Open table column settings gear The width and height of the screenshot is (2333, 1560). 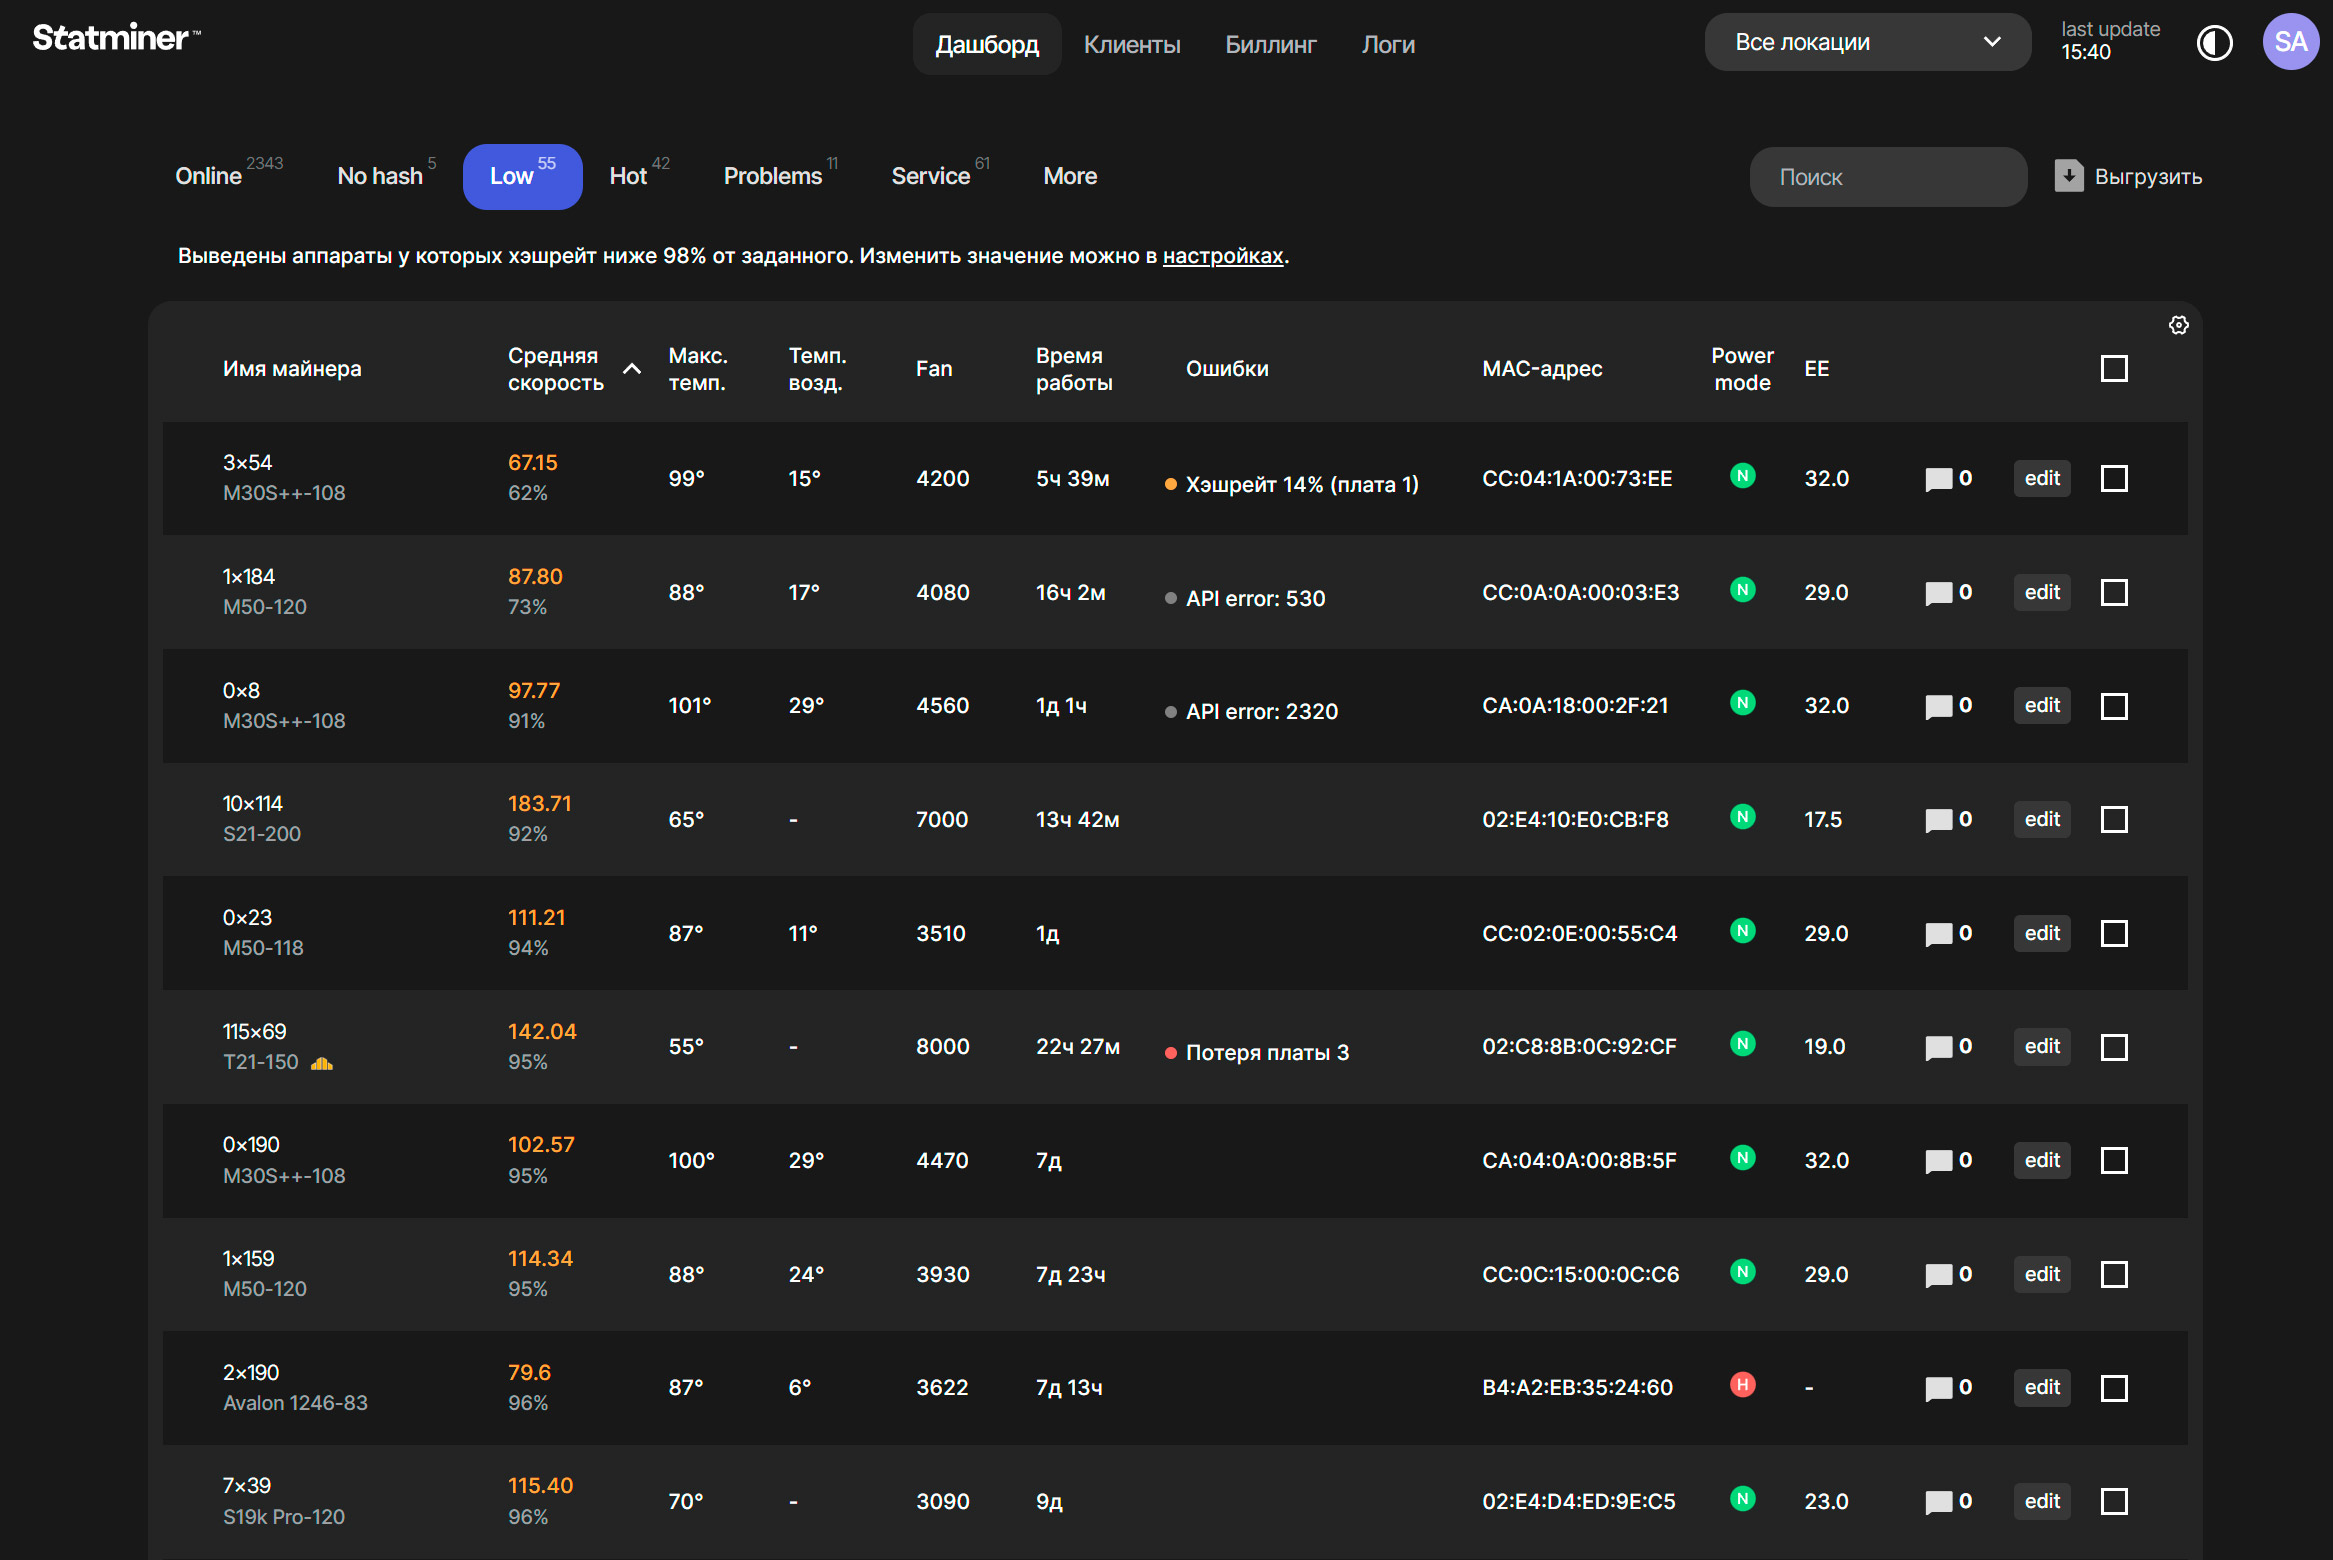(2179, 325)
